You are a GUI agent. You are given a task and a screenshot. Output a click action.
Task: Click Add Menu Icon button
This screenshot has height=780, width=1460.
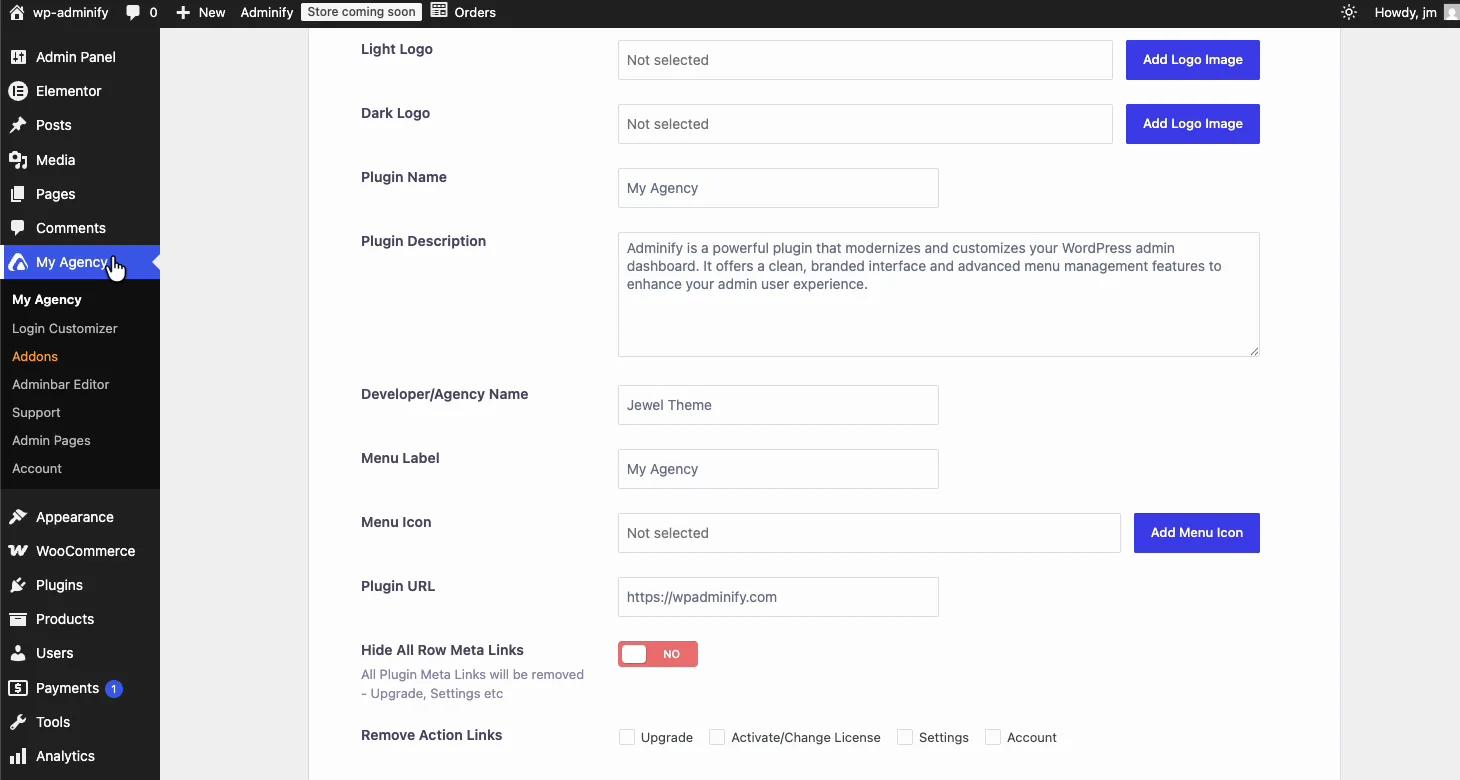click(x=1197, y=533)
